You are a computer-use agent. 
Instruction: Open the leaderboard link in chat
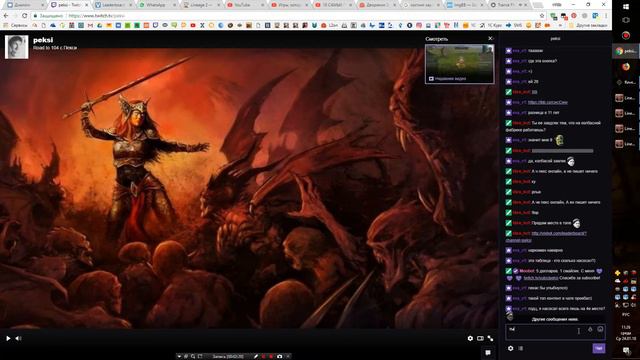[559, 233]
